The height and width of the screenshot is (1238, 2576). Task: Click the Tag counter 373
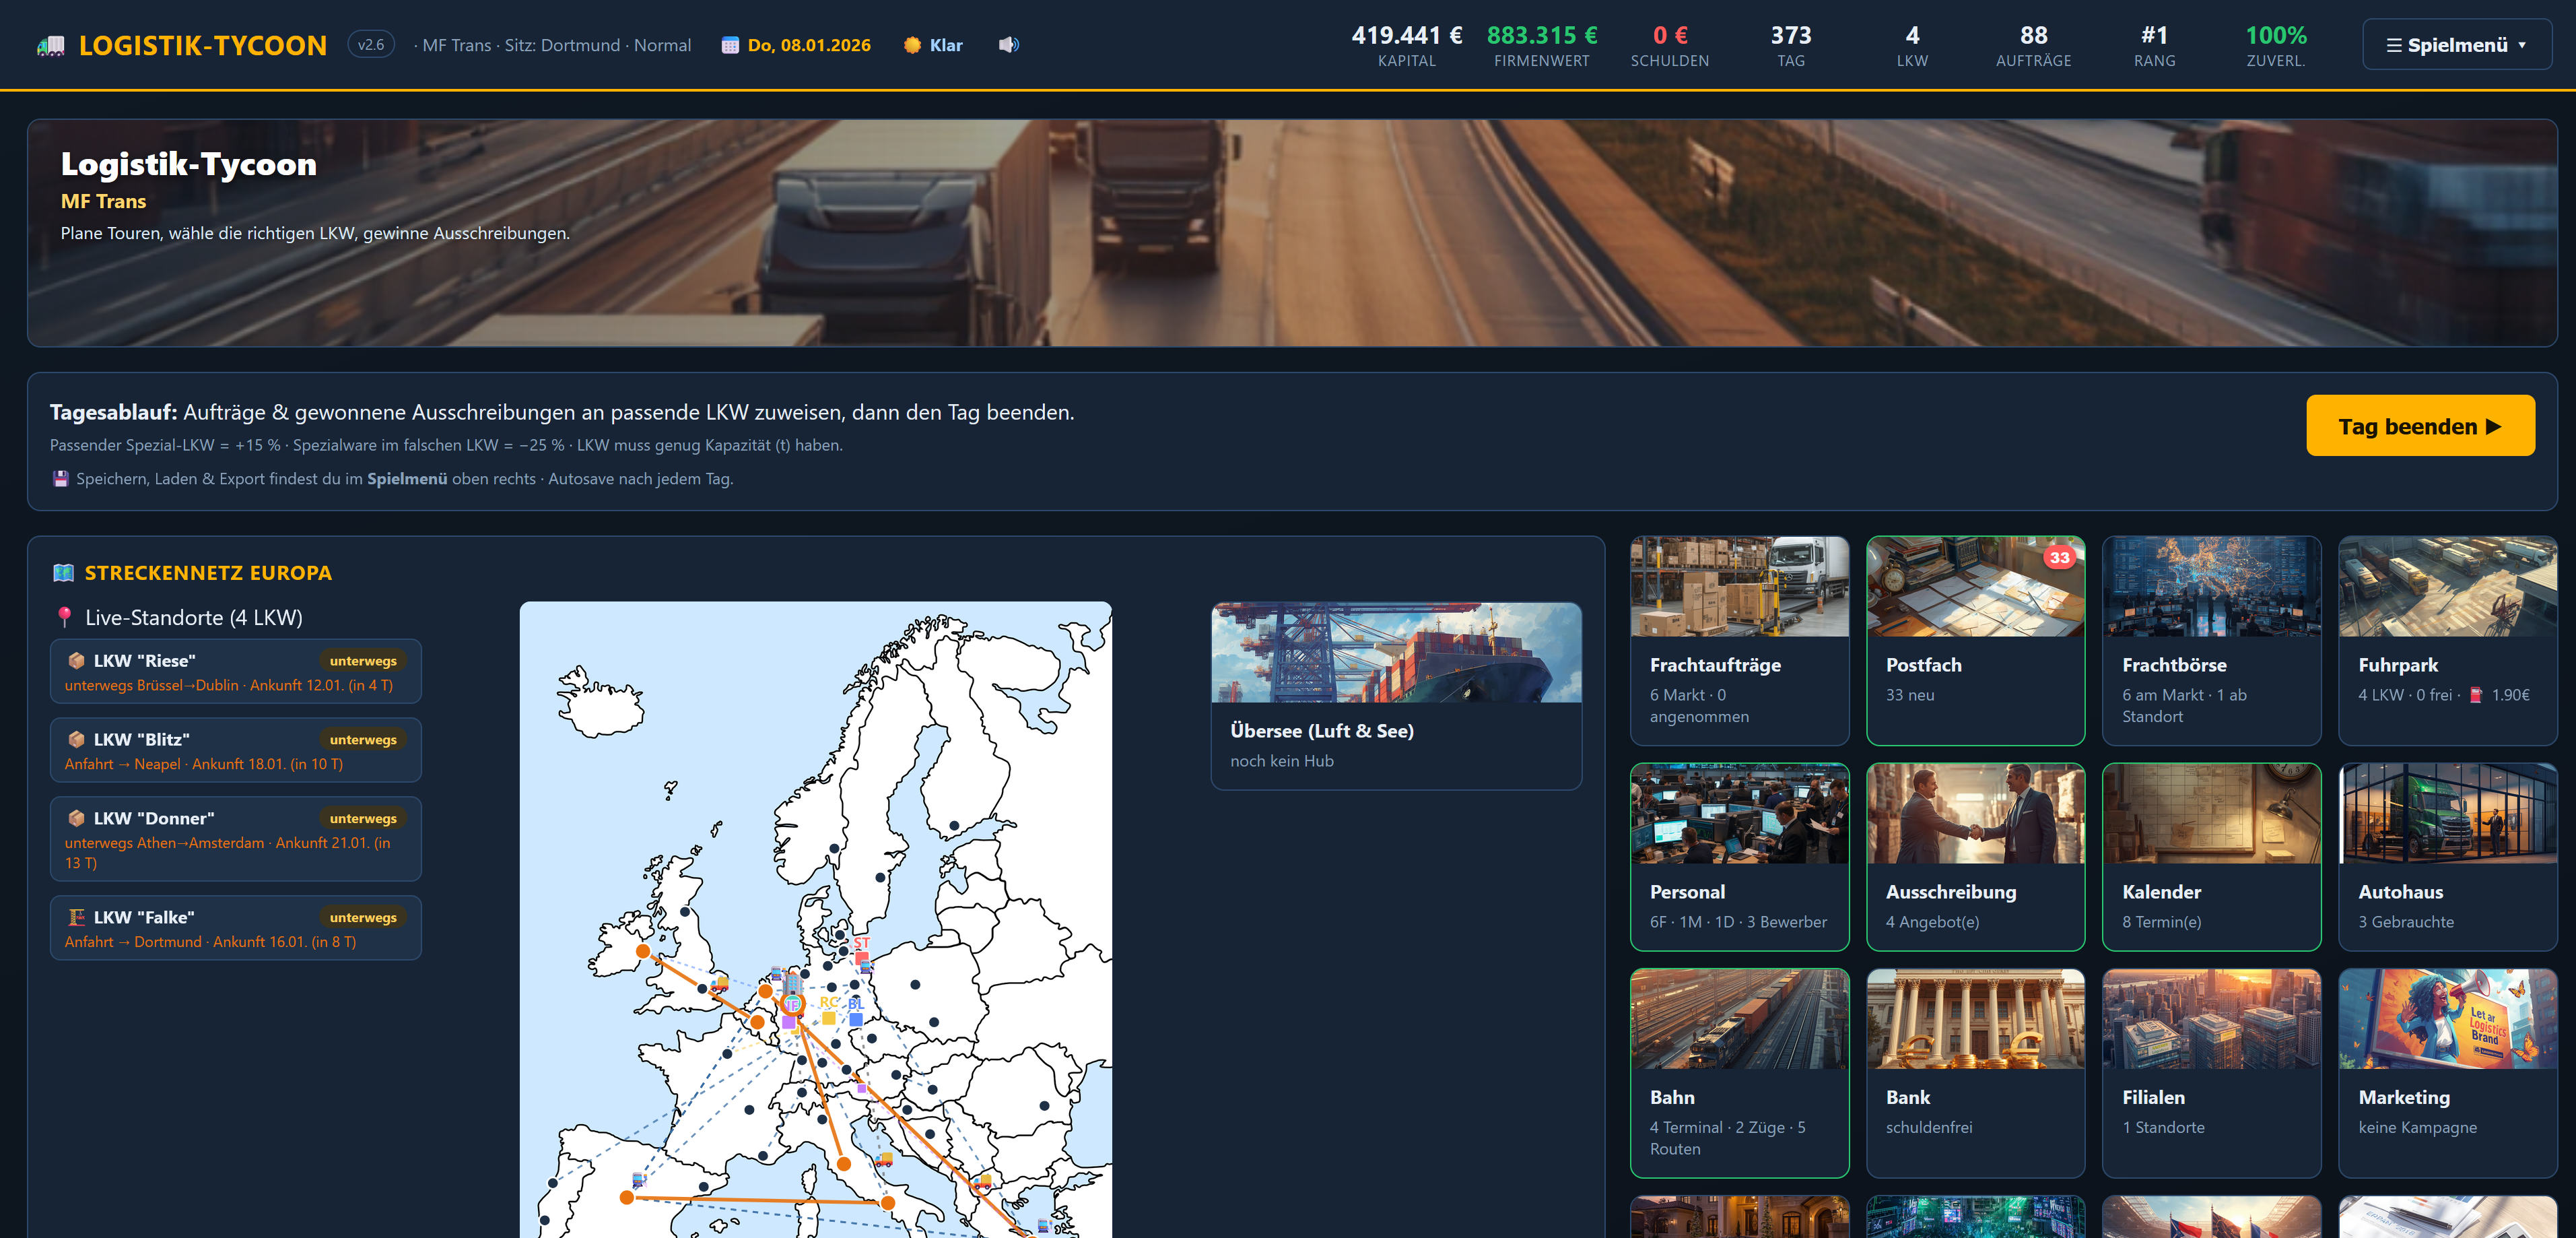[x=1791, y=35]
